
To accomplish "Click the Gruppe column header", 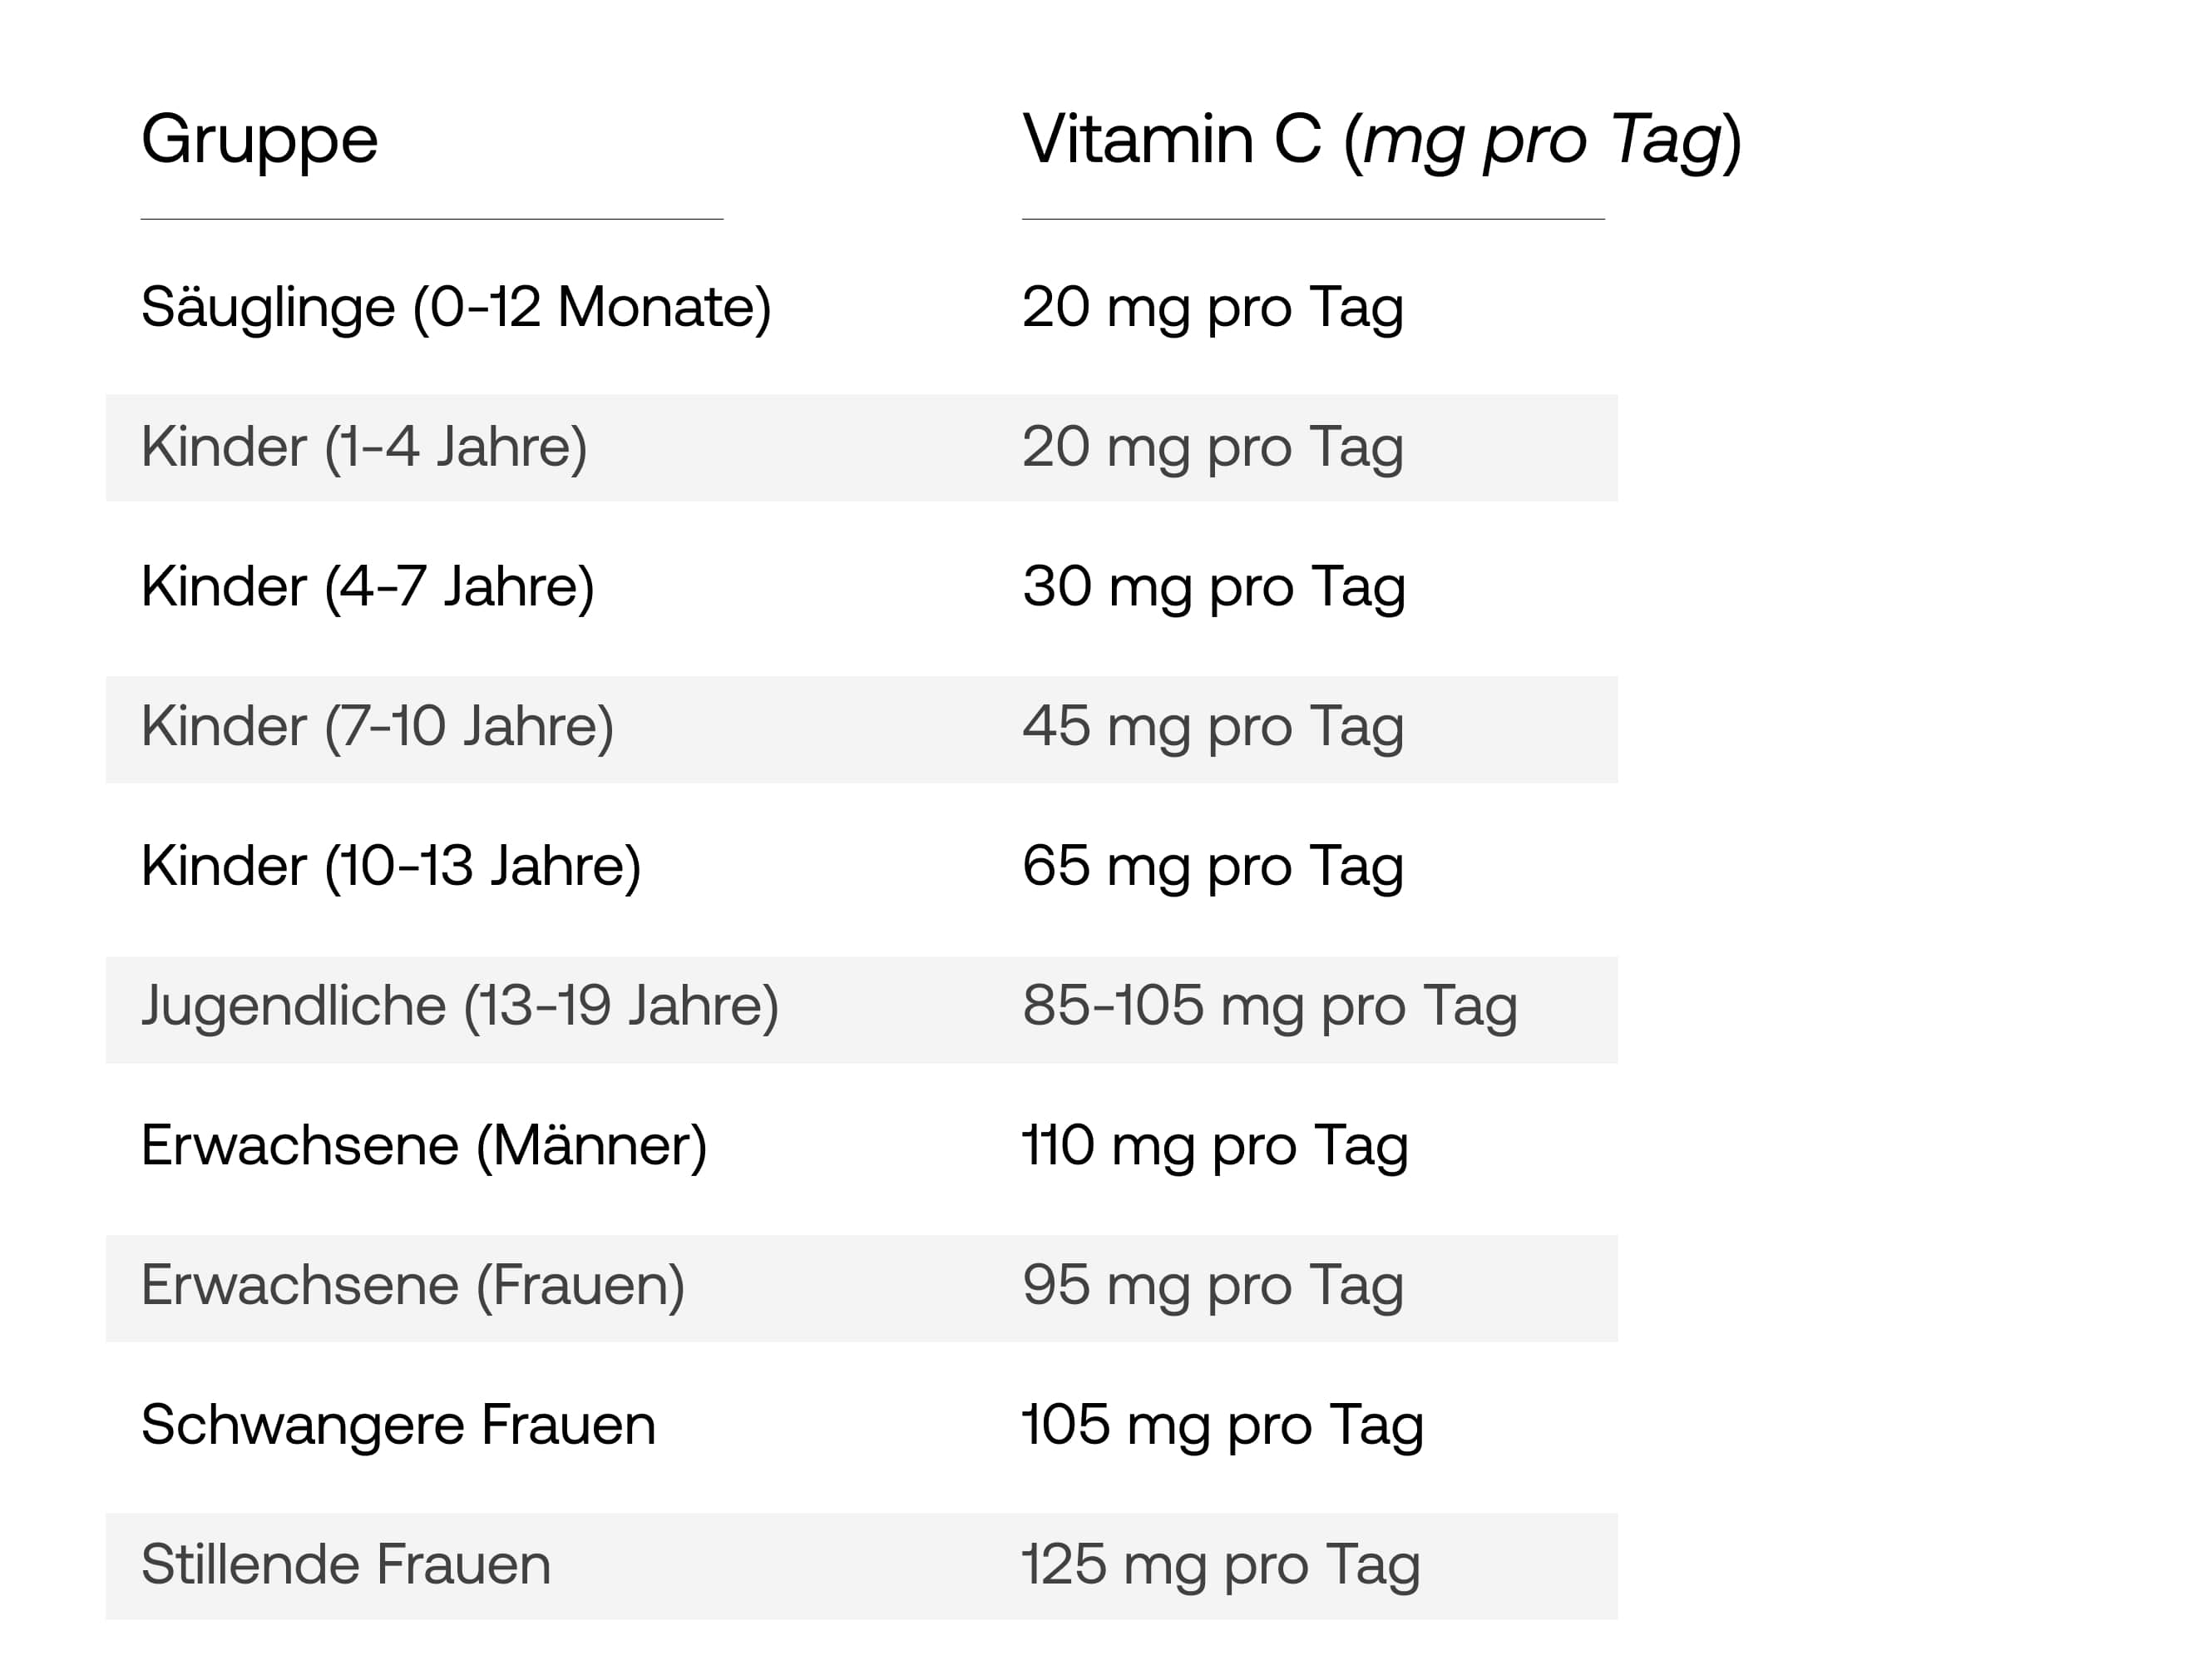I will click(259, 140).
